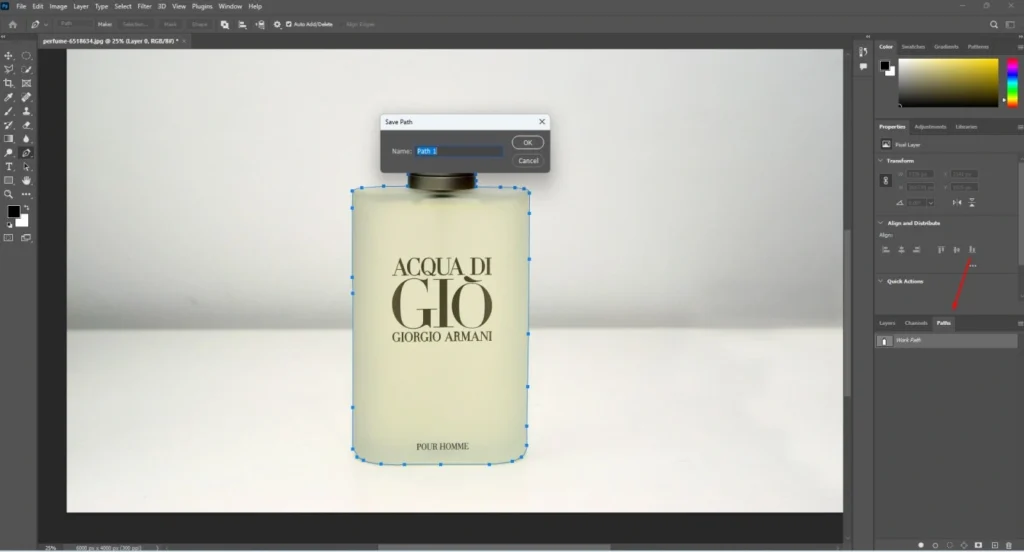This screenshot has height=552, width=1024.
Task: Open the File menu
Action: (21, 7)
